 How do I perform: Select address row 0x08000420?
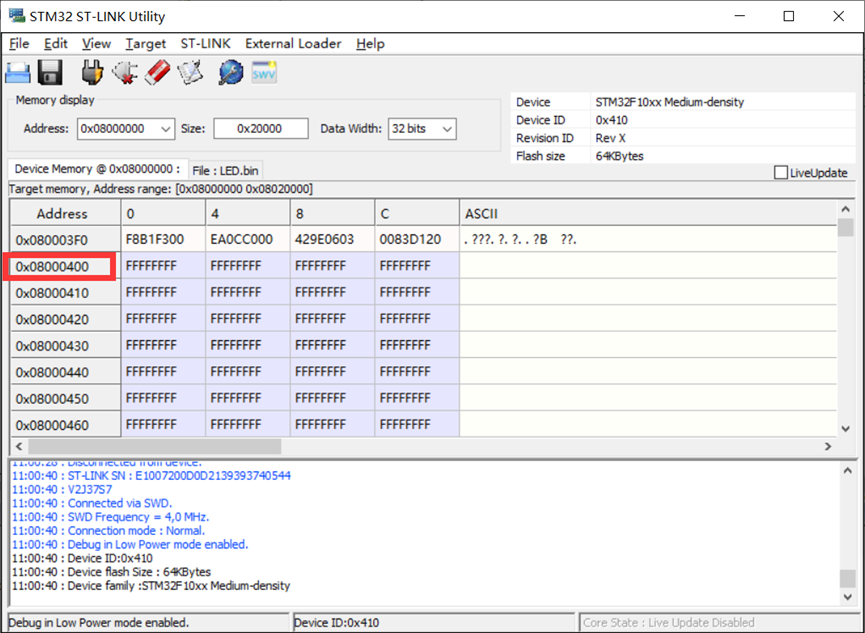pos(66,320)
